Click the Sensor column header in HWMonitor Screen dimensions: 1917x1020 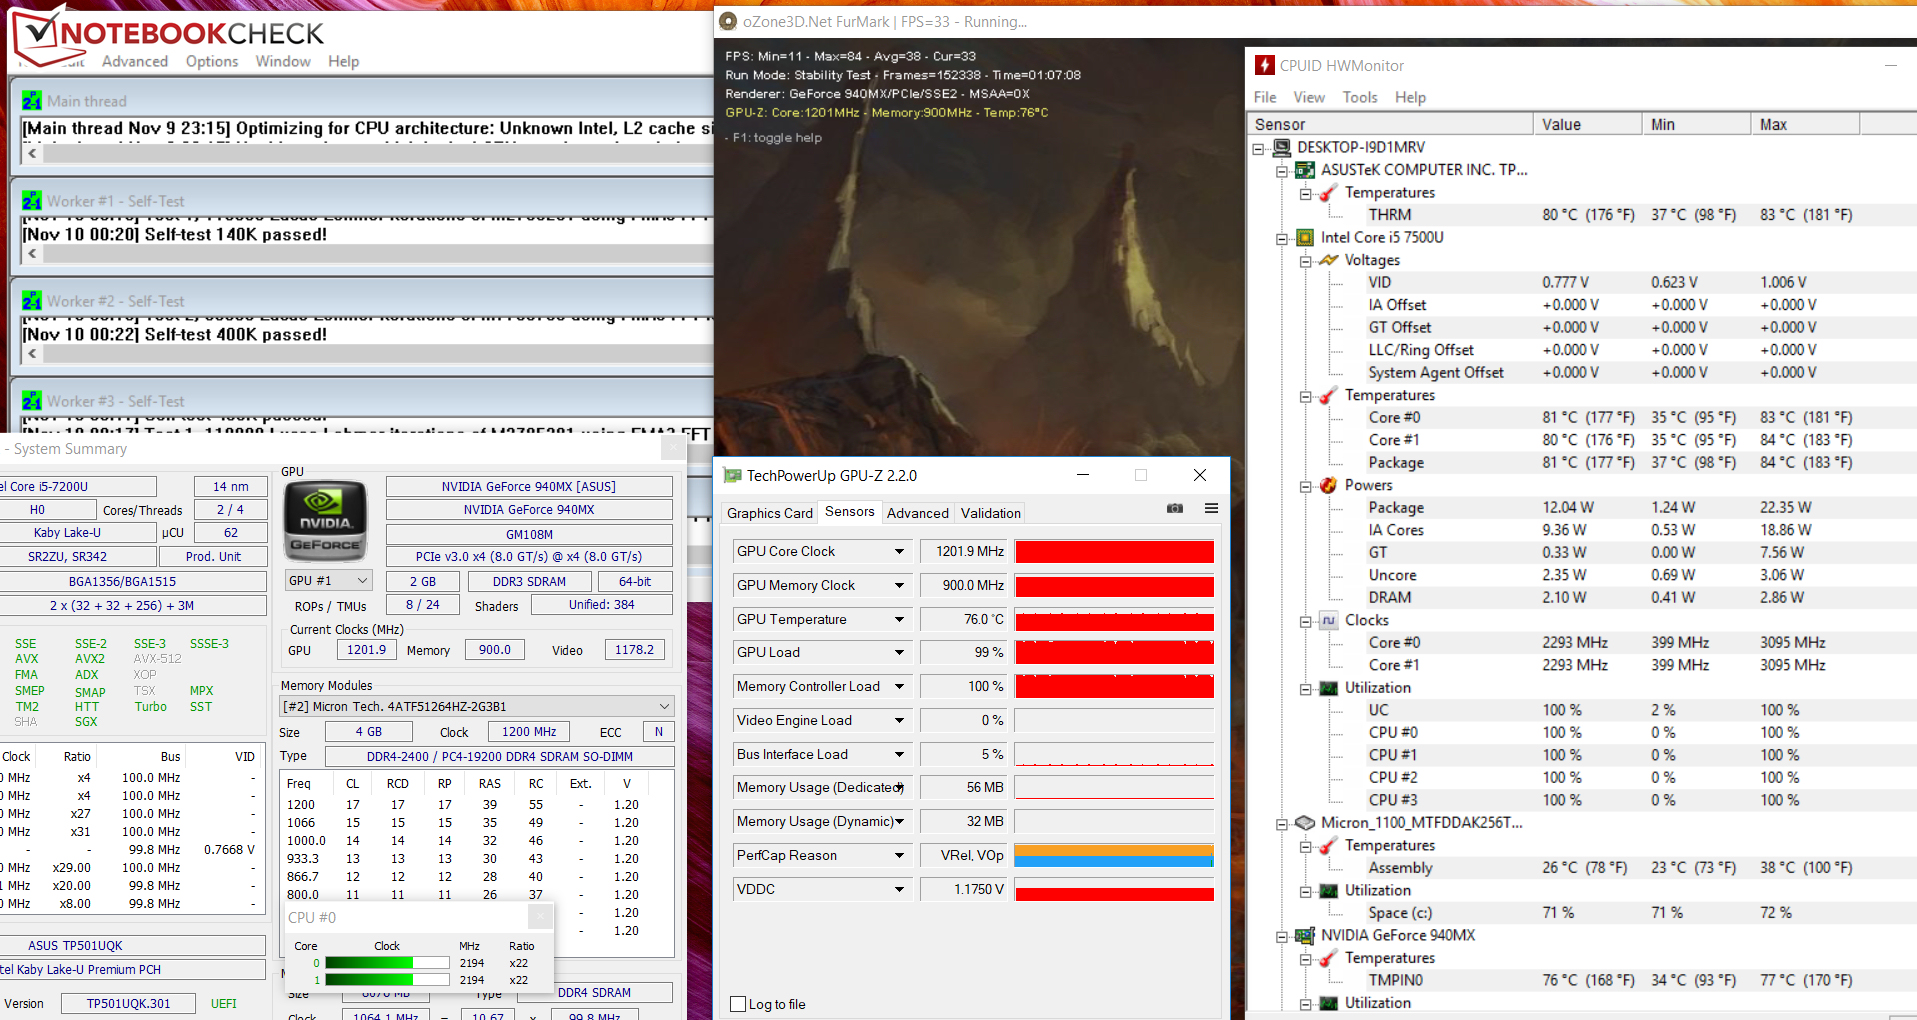[x=1390, y=124]
